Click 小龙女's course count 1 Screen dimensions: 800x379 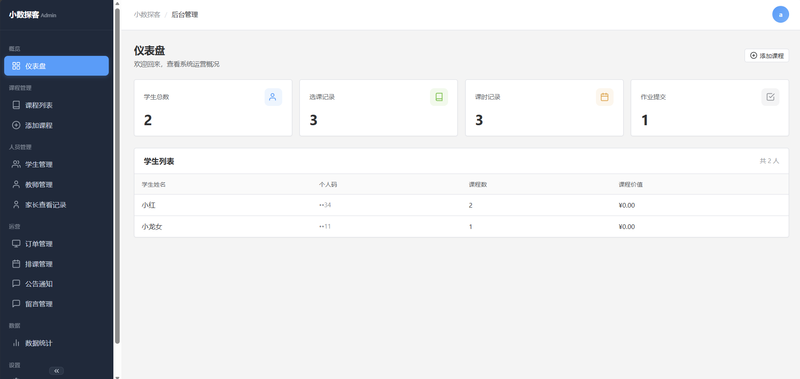click(x=470, y=226)
